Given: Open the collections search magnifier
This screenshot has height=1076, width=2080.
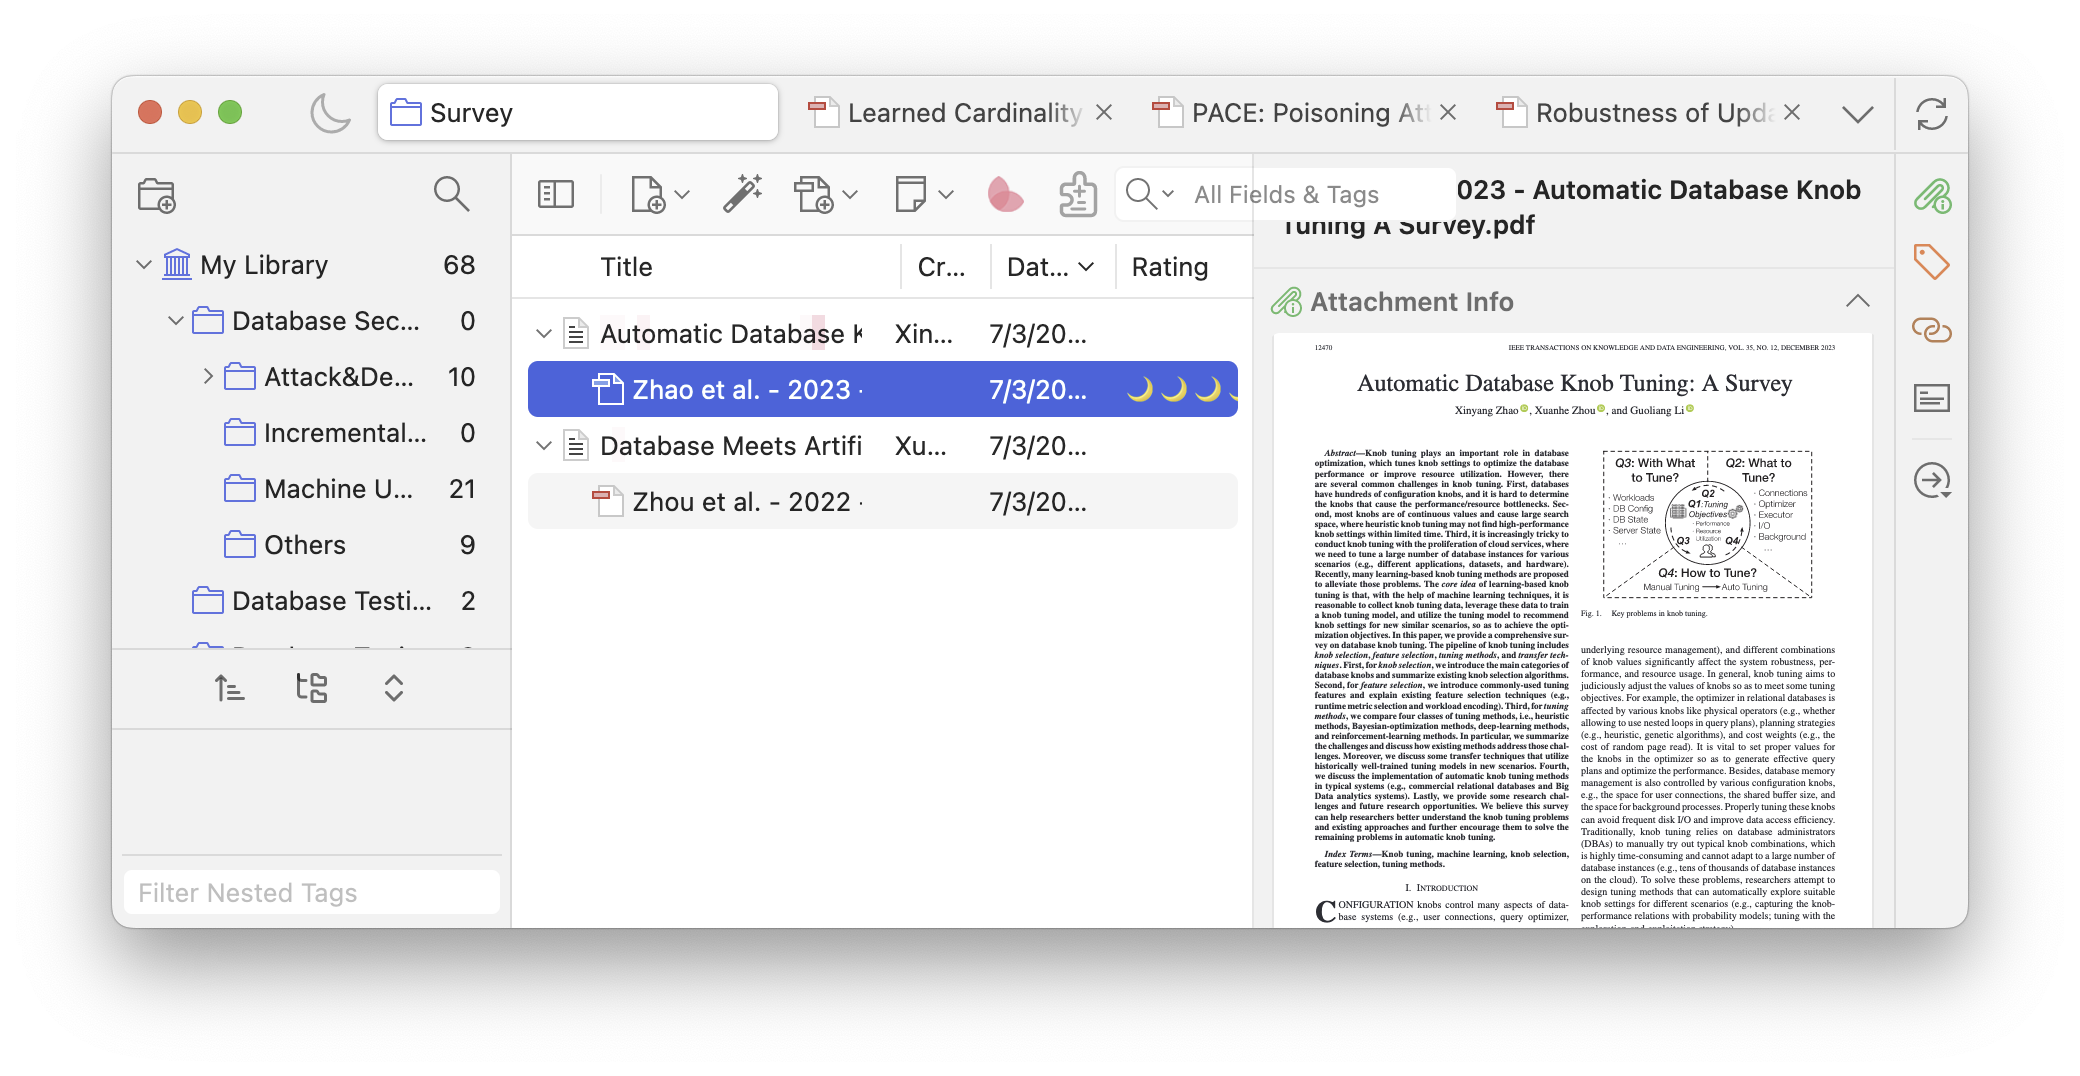Looking at the screenshot, I should (x=451, y=194).
